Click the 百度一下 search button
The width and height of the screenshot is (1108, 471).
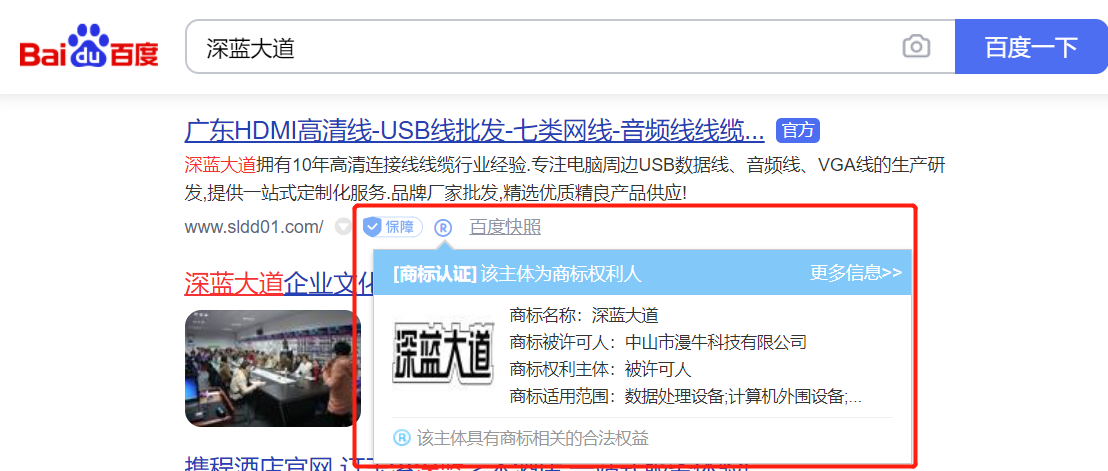point(1031,47)
